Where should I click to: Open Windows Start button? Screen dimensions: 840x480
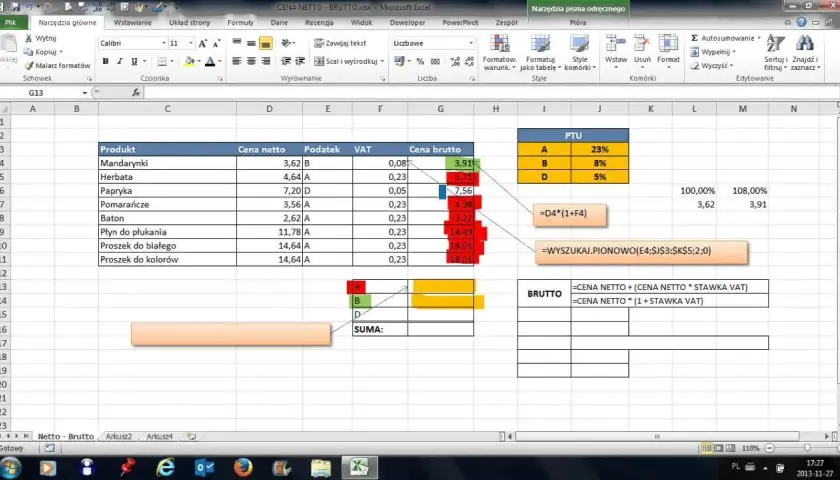(10, 468)
